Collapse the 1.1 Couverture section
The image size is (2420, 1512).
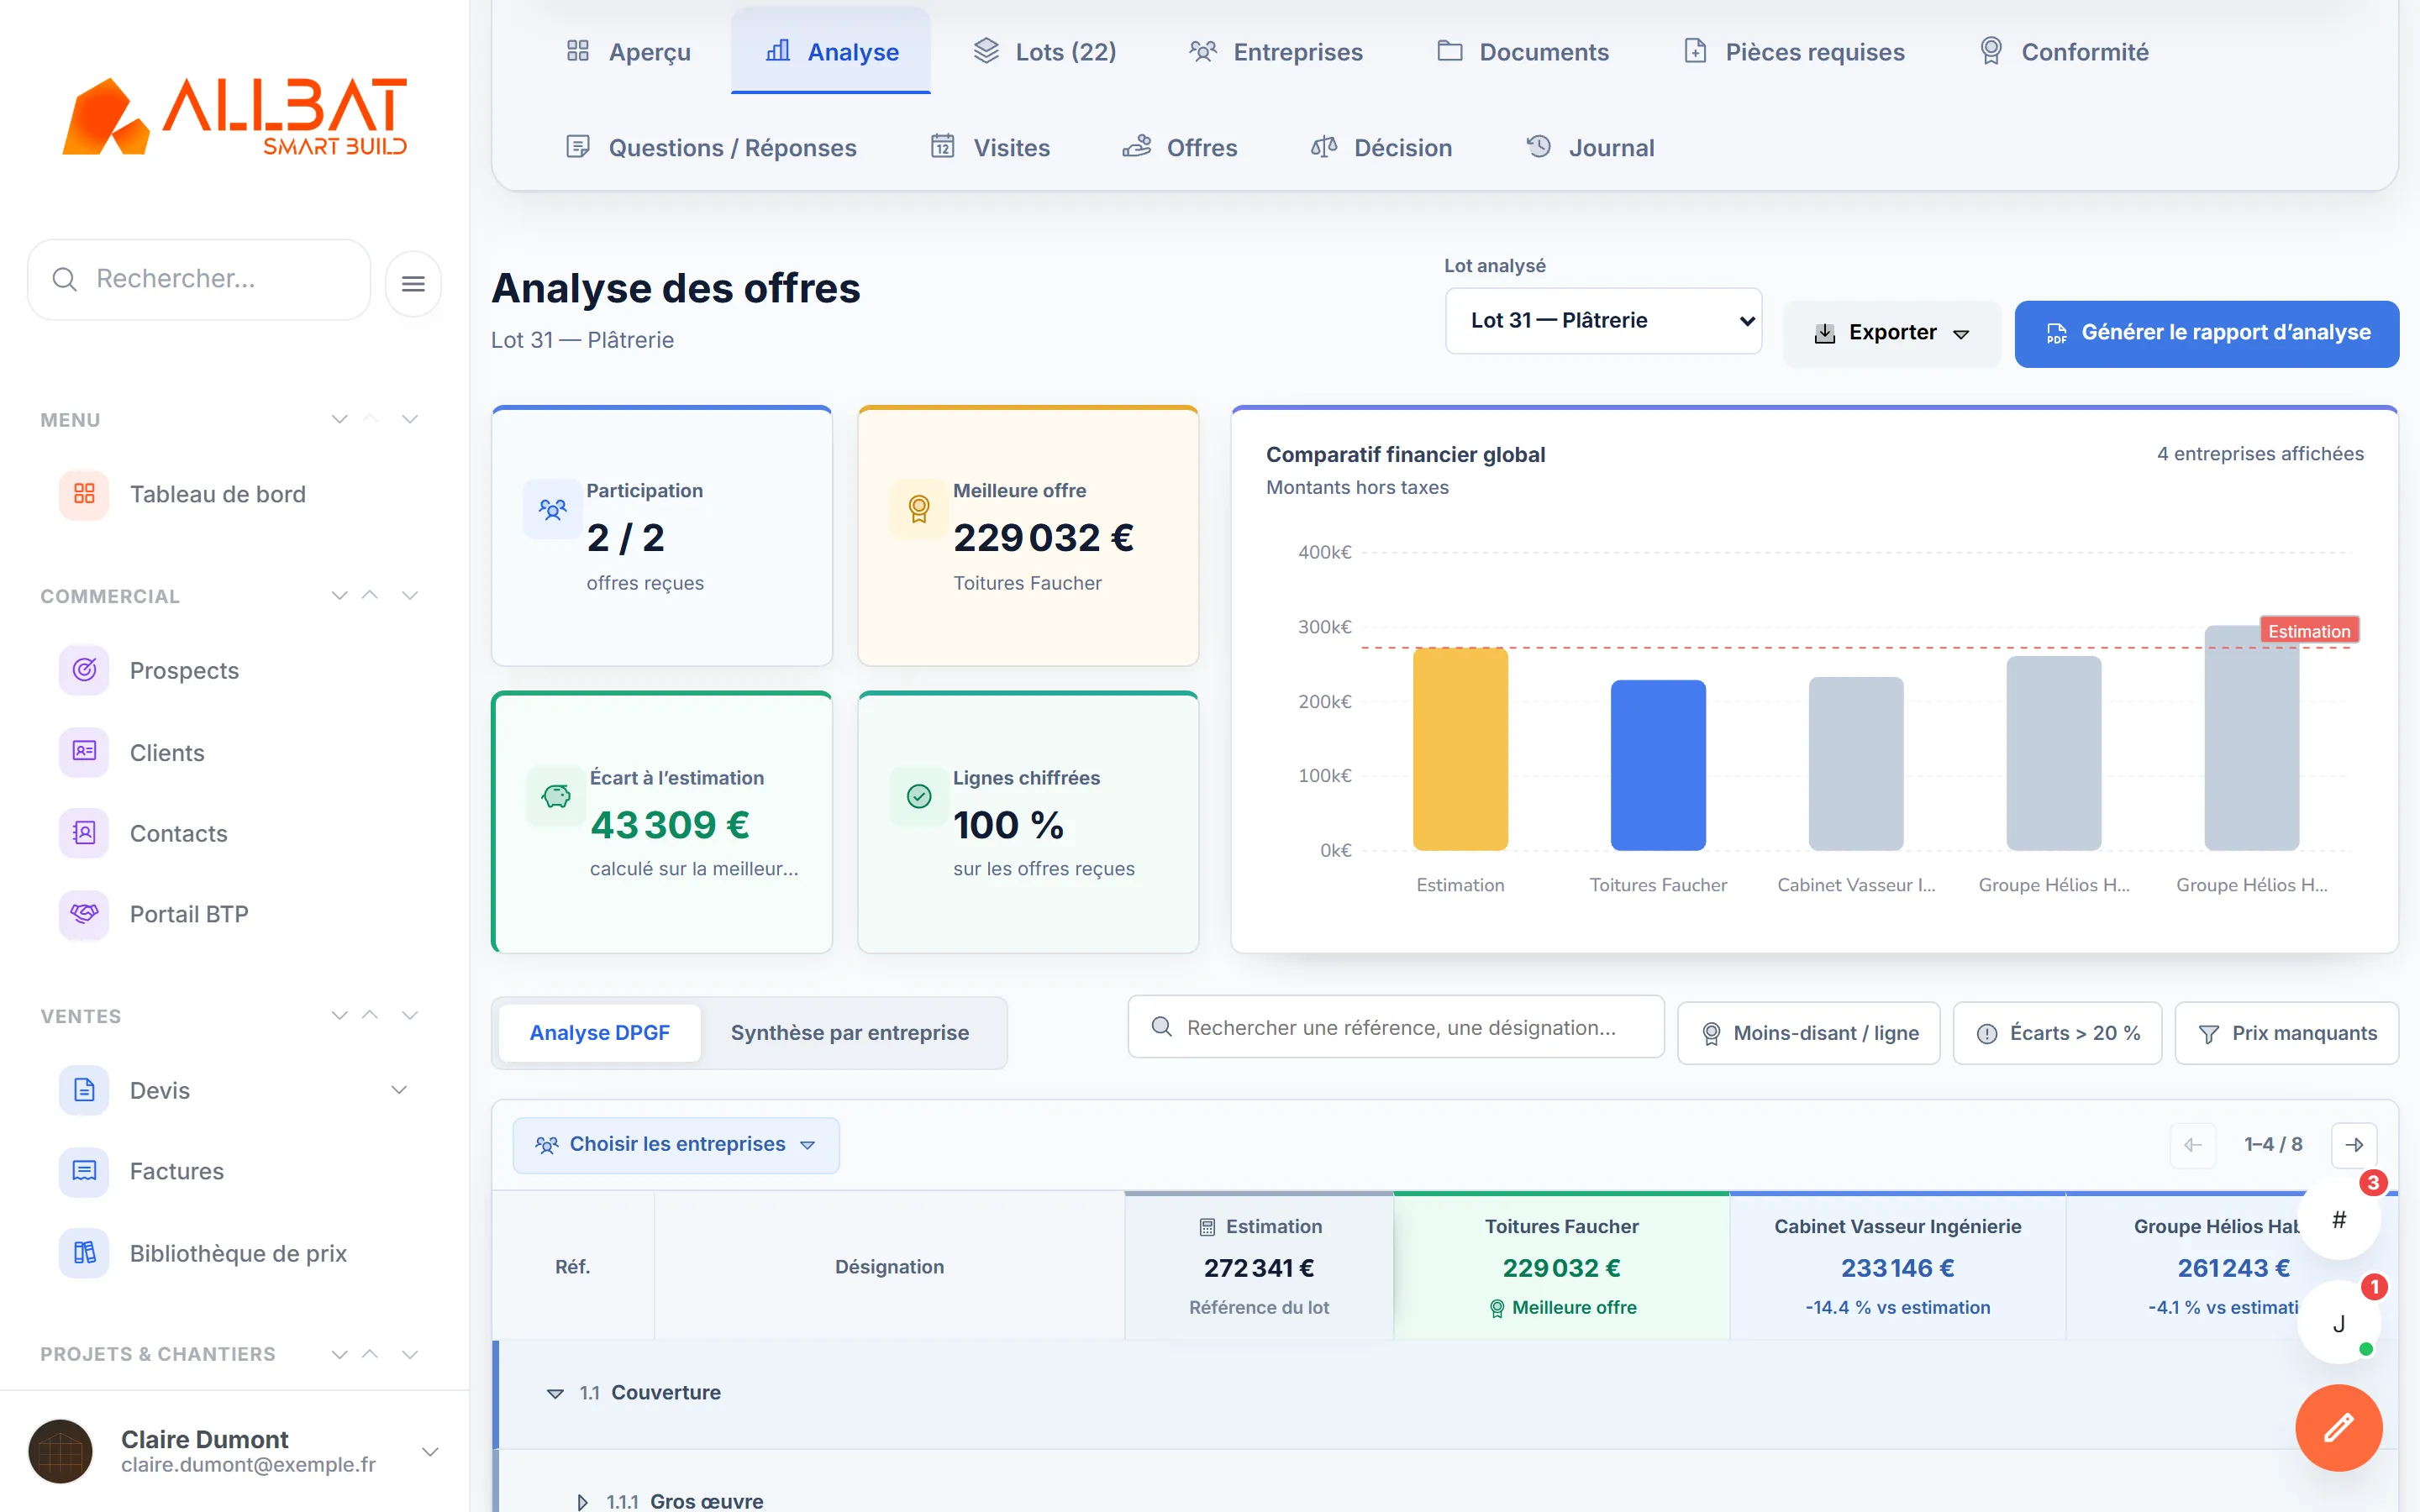555,1393
